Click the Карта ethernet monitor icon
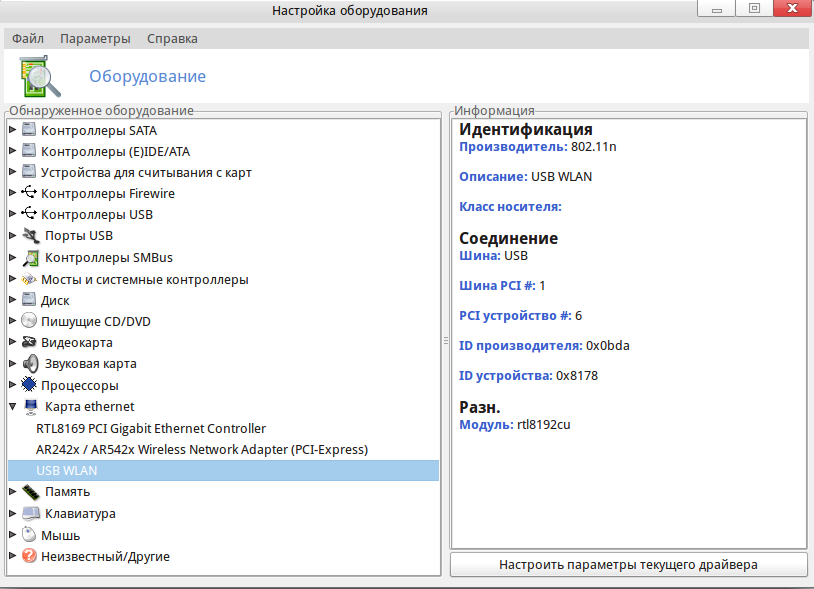 pyautogui.click(x=31, y=407)
